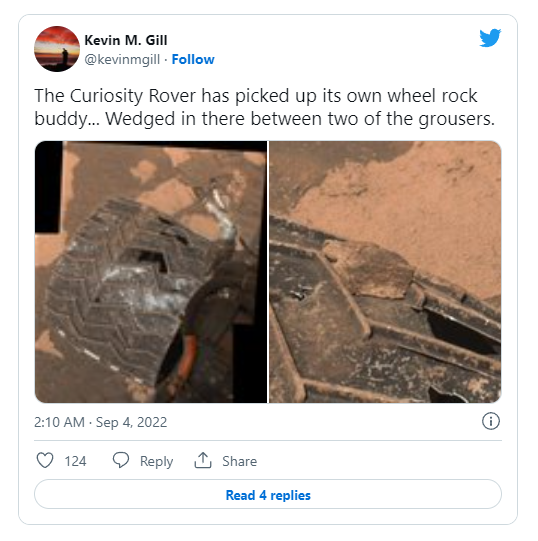
Task: Click the 124 likes count
Action: pyautogui.click(x=75, y=461)
